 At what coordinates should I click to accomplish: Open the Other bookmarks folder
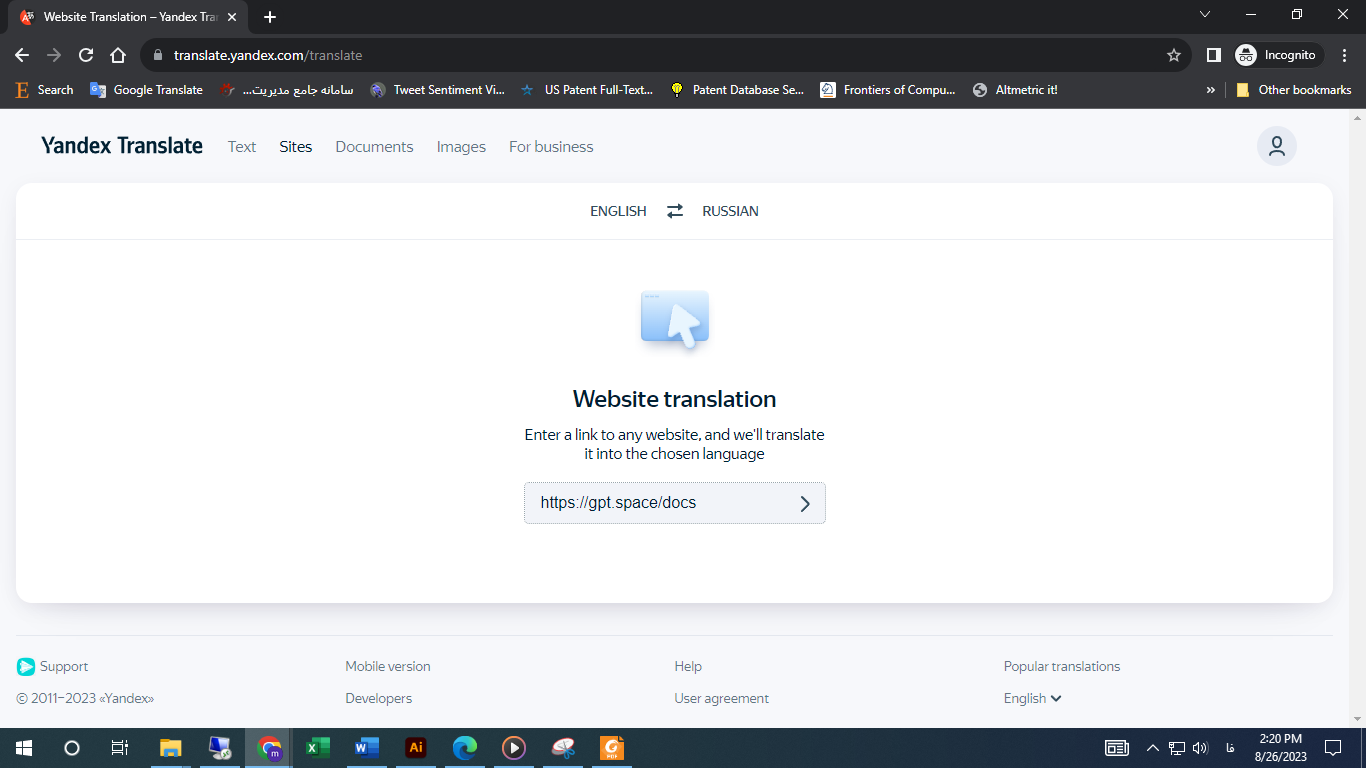[1293, 90]
